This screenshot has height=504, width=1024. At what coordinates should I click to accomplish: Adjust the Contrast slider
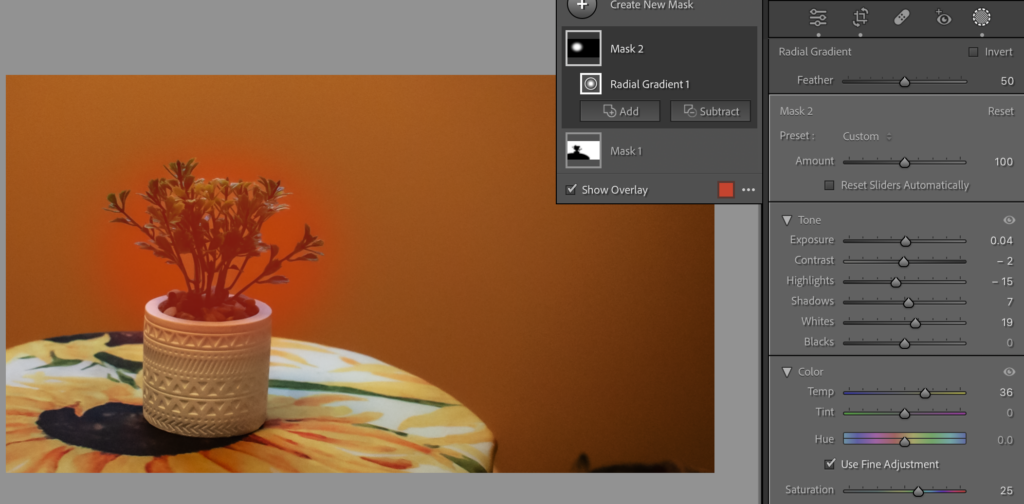click(904, 261)
